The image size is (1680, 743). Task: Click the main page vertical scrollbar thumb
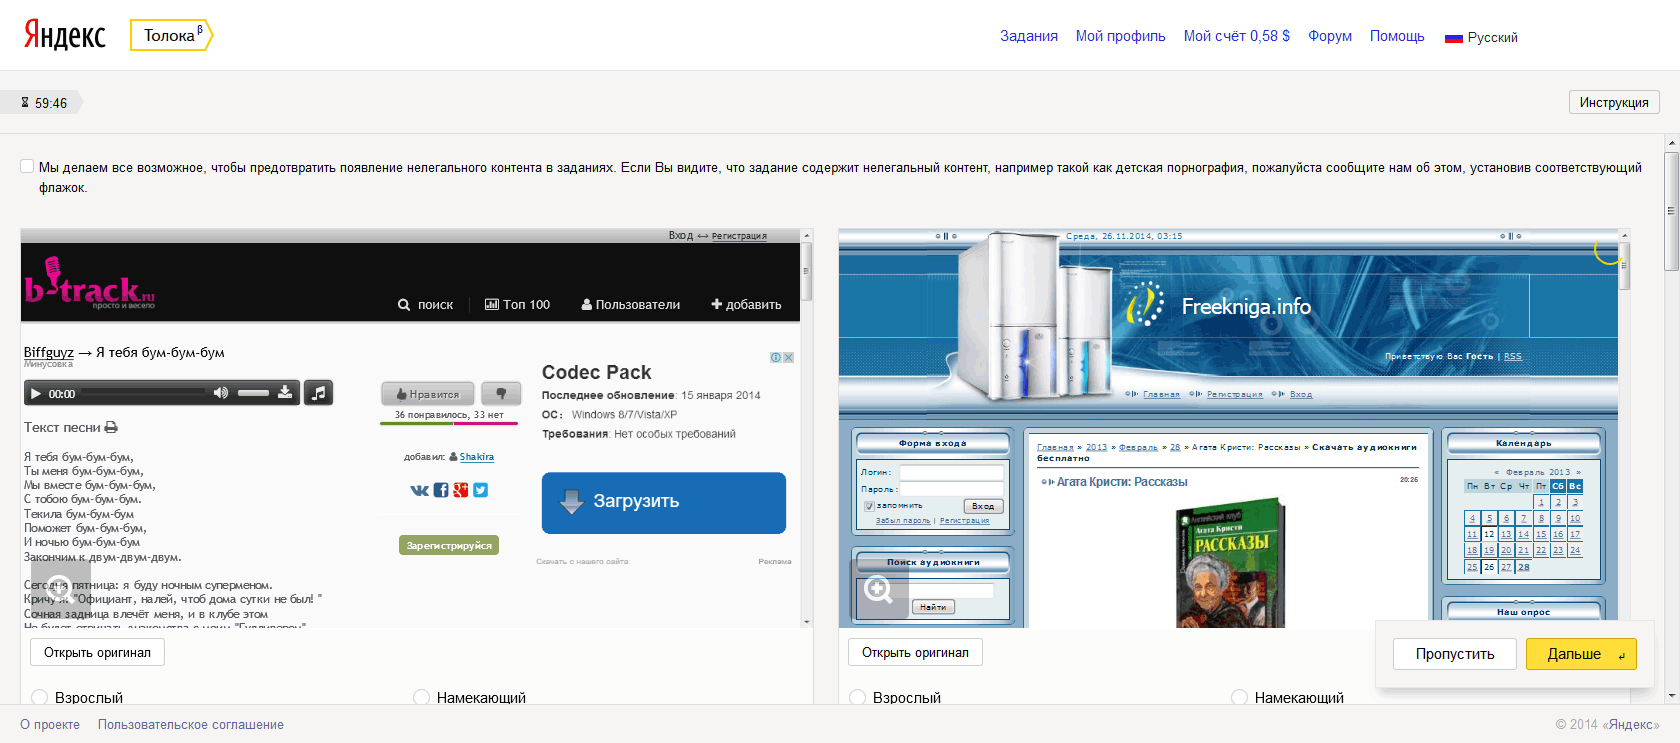[x=1671, y=210]
